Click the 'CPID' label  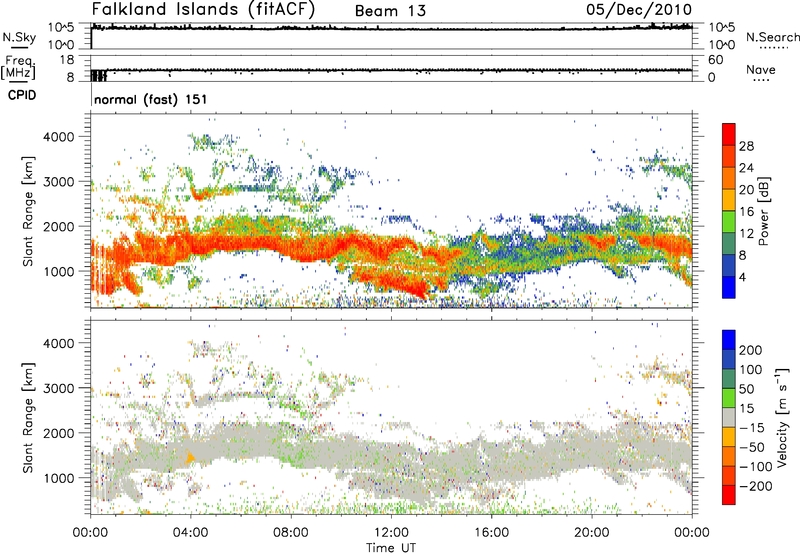tap(22, 95)
